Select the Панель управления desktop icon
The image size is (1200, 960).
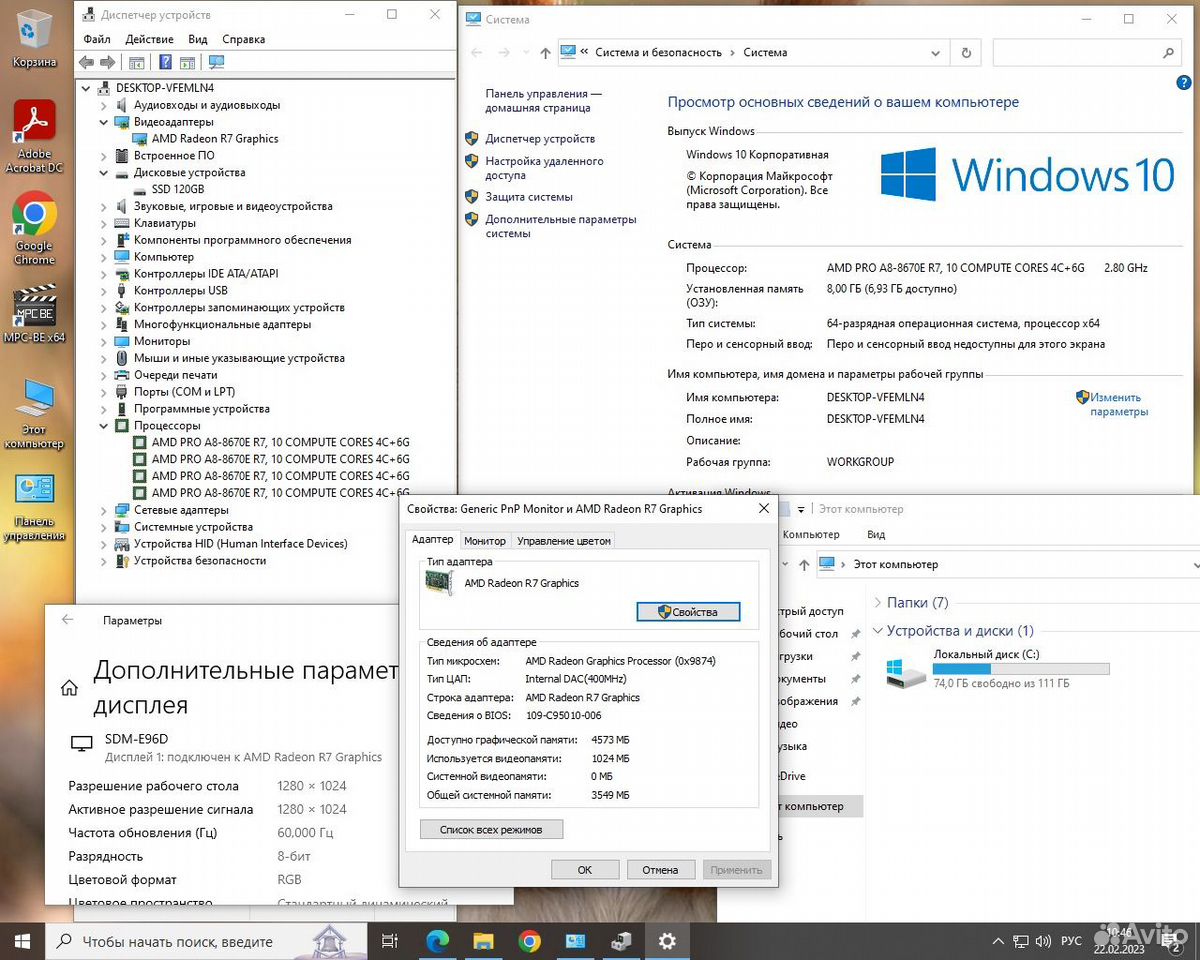(x=34, y=507)
